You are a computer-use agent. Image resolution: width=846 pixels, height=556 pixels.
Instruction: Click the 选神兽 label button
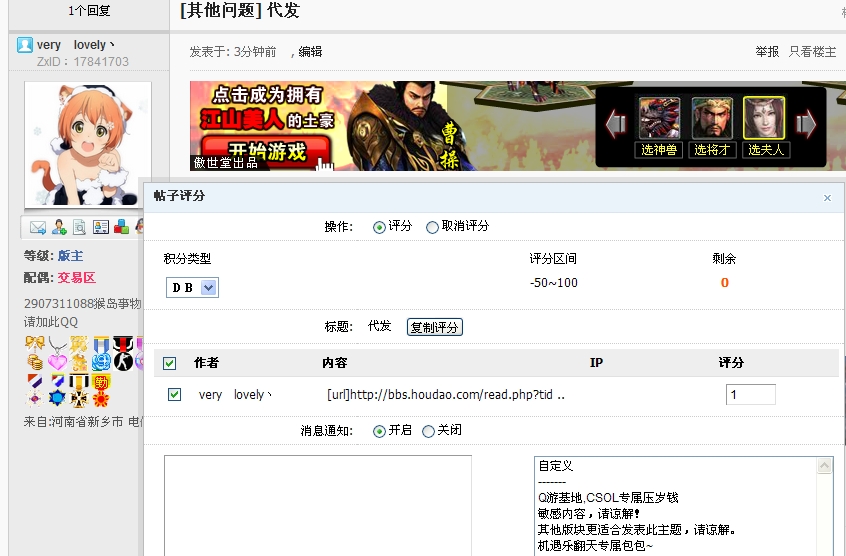coord(659,149)
